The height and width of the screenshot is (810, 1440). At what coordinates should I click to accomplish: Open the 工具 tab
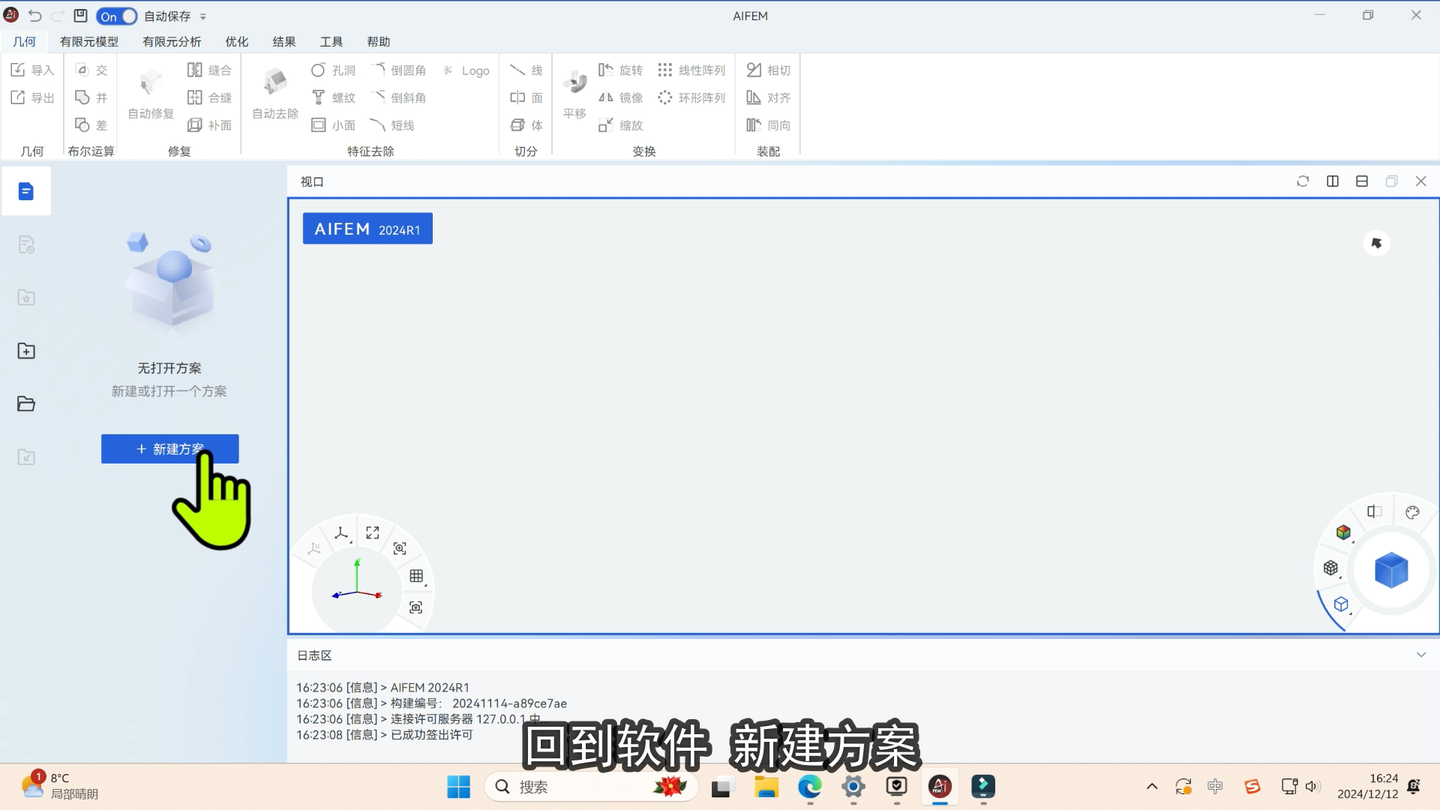coord(331,42)
